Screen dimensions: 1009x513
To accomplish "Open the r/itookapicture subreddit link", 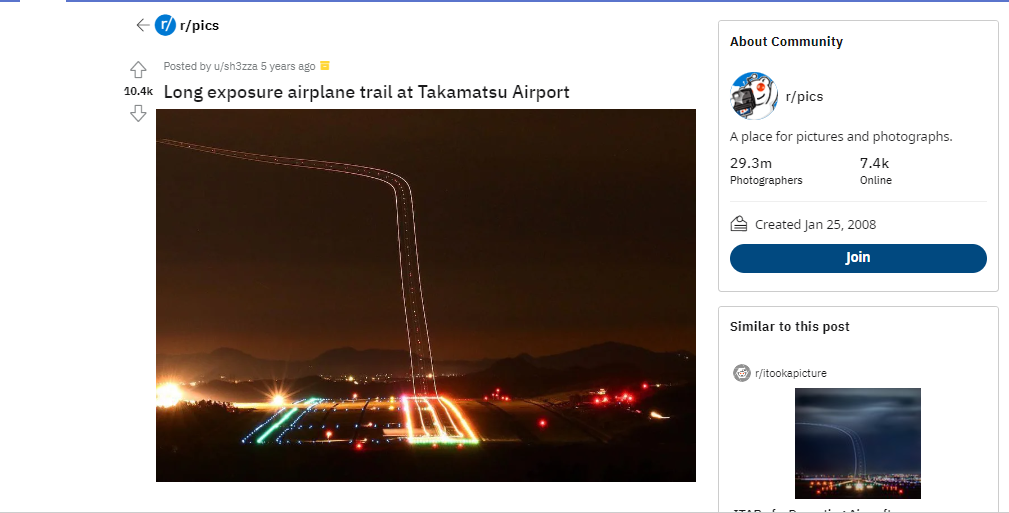I will [x=791, y=373].
